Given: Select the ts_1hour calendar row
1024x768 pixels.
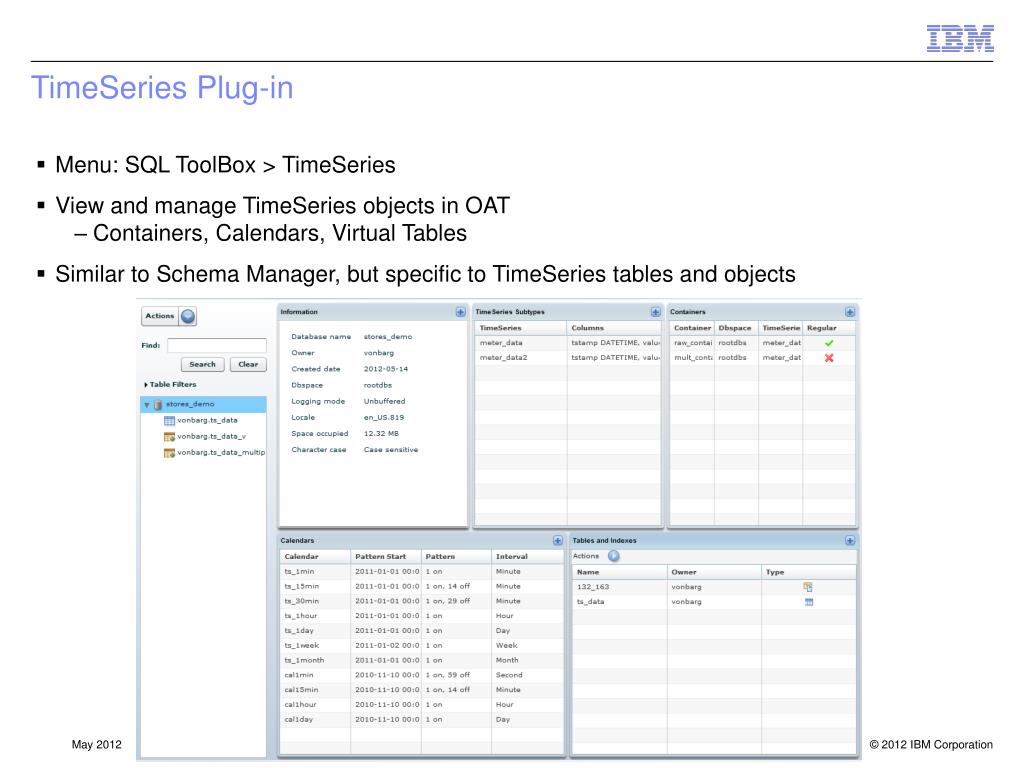Looking at the screenshot, I should 421,616.
